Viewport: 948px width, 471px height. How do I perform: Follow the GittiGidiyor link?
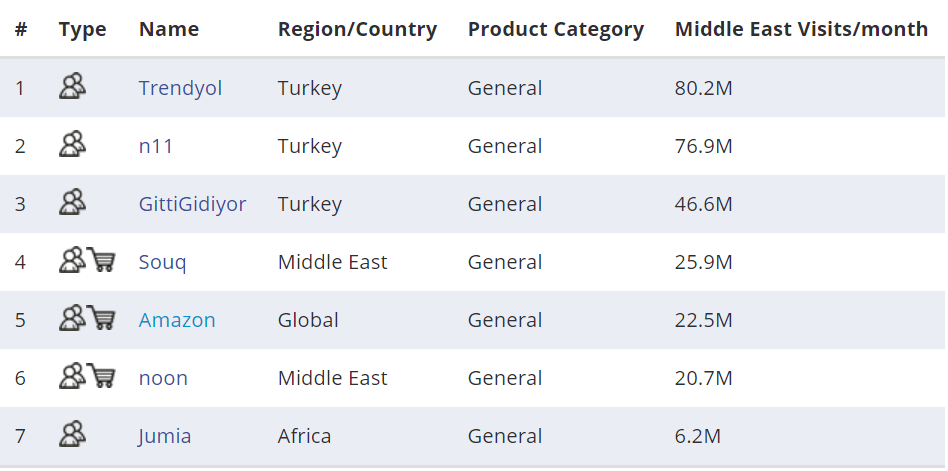(x=192, y=204)
